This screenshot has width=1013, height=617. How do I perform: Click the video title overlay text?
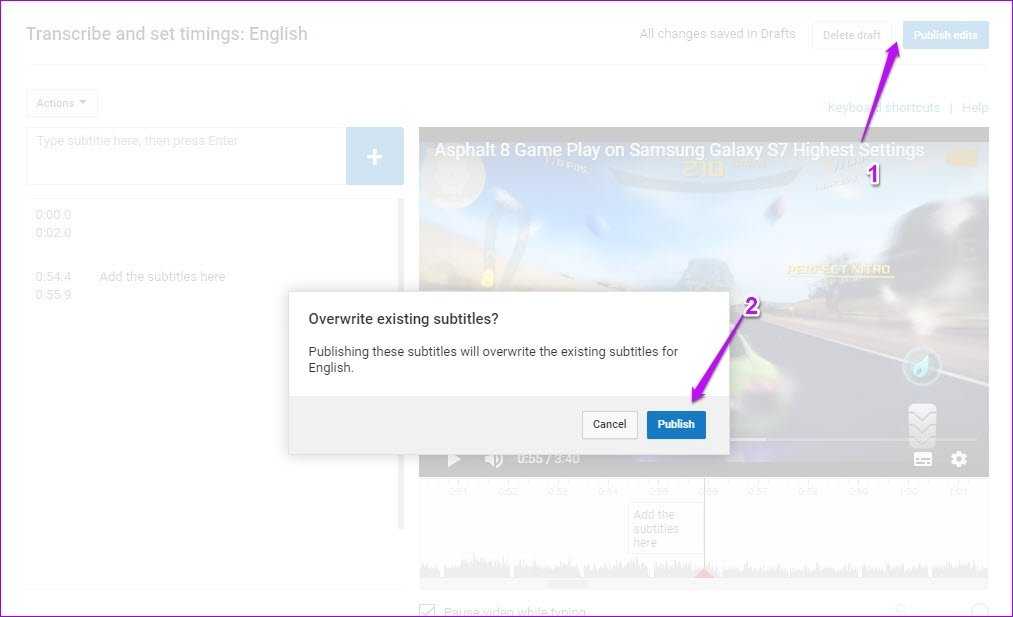pyautogui.click(x=678, y=150)
